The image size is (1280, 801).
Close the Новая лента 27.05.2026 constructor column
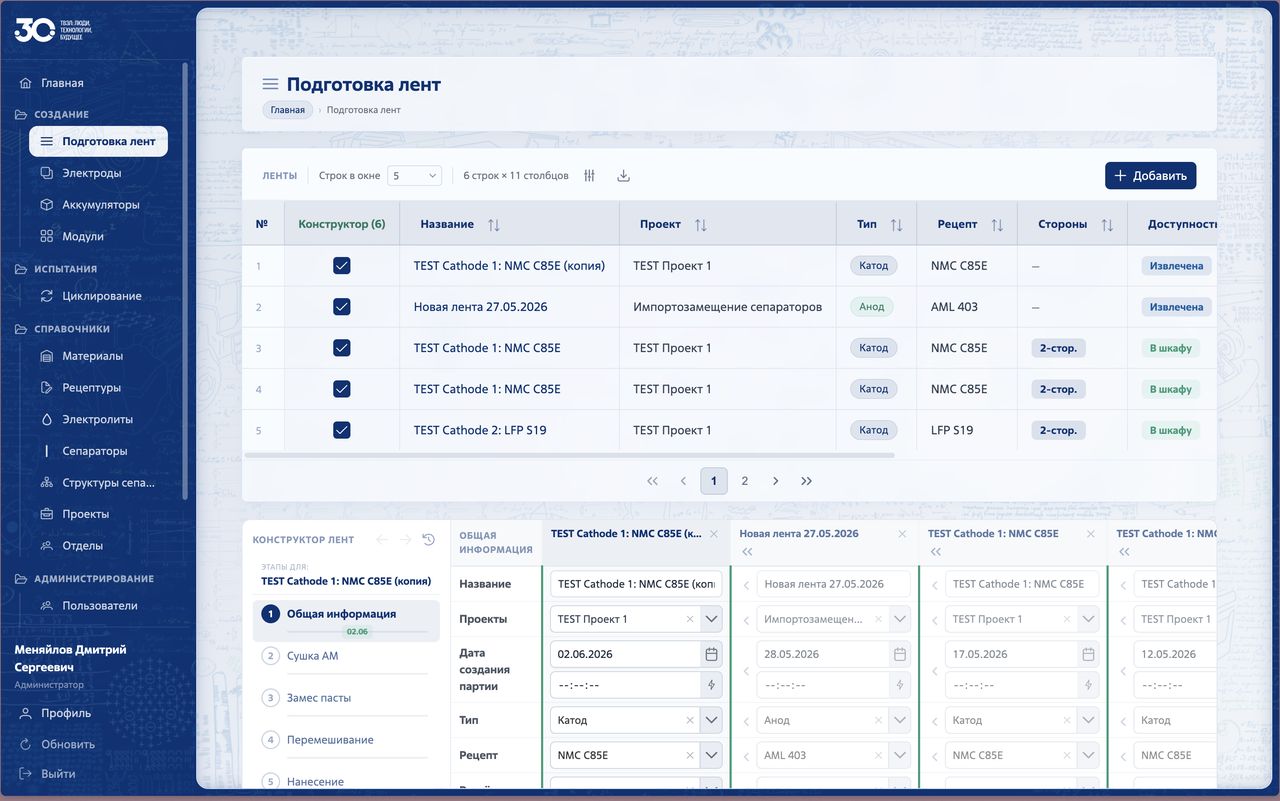coord(903,534)
